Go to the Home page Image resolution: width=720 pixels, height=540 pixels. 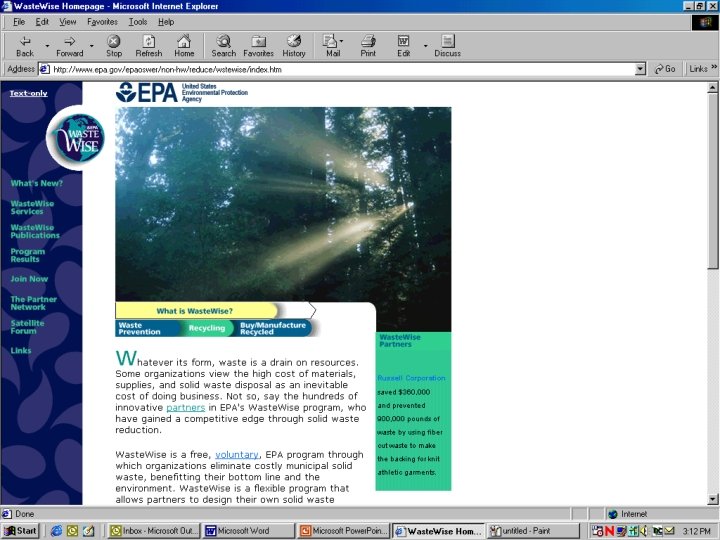pos(184,46)
